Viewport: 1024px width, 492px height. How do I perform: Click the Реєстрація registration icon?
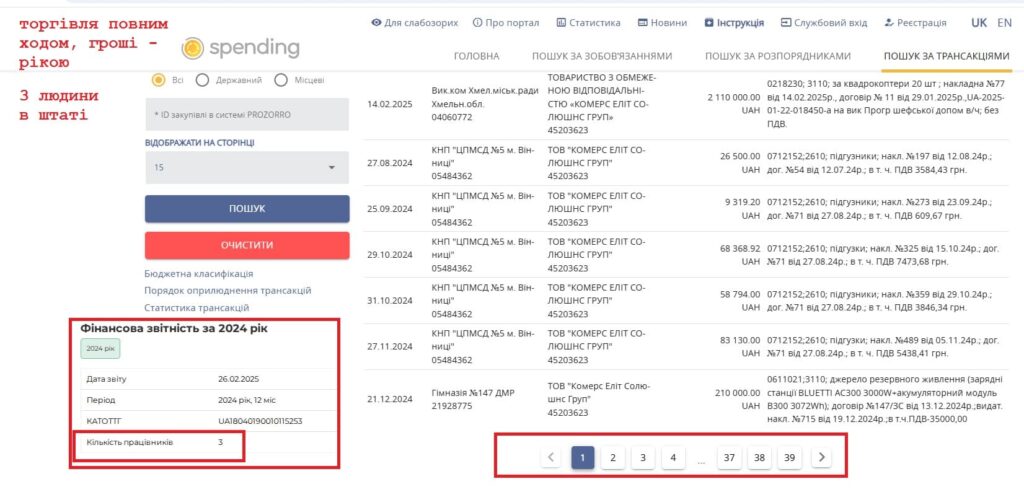(x=889, y=23)
